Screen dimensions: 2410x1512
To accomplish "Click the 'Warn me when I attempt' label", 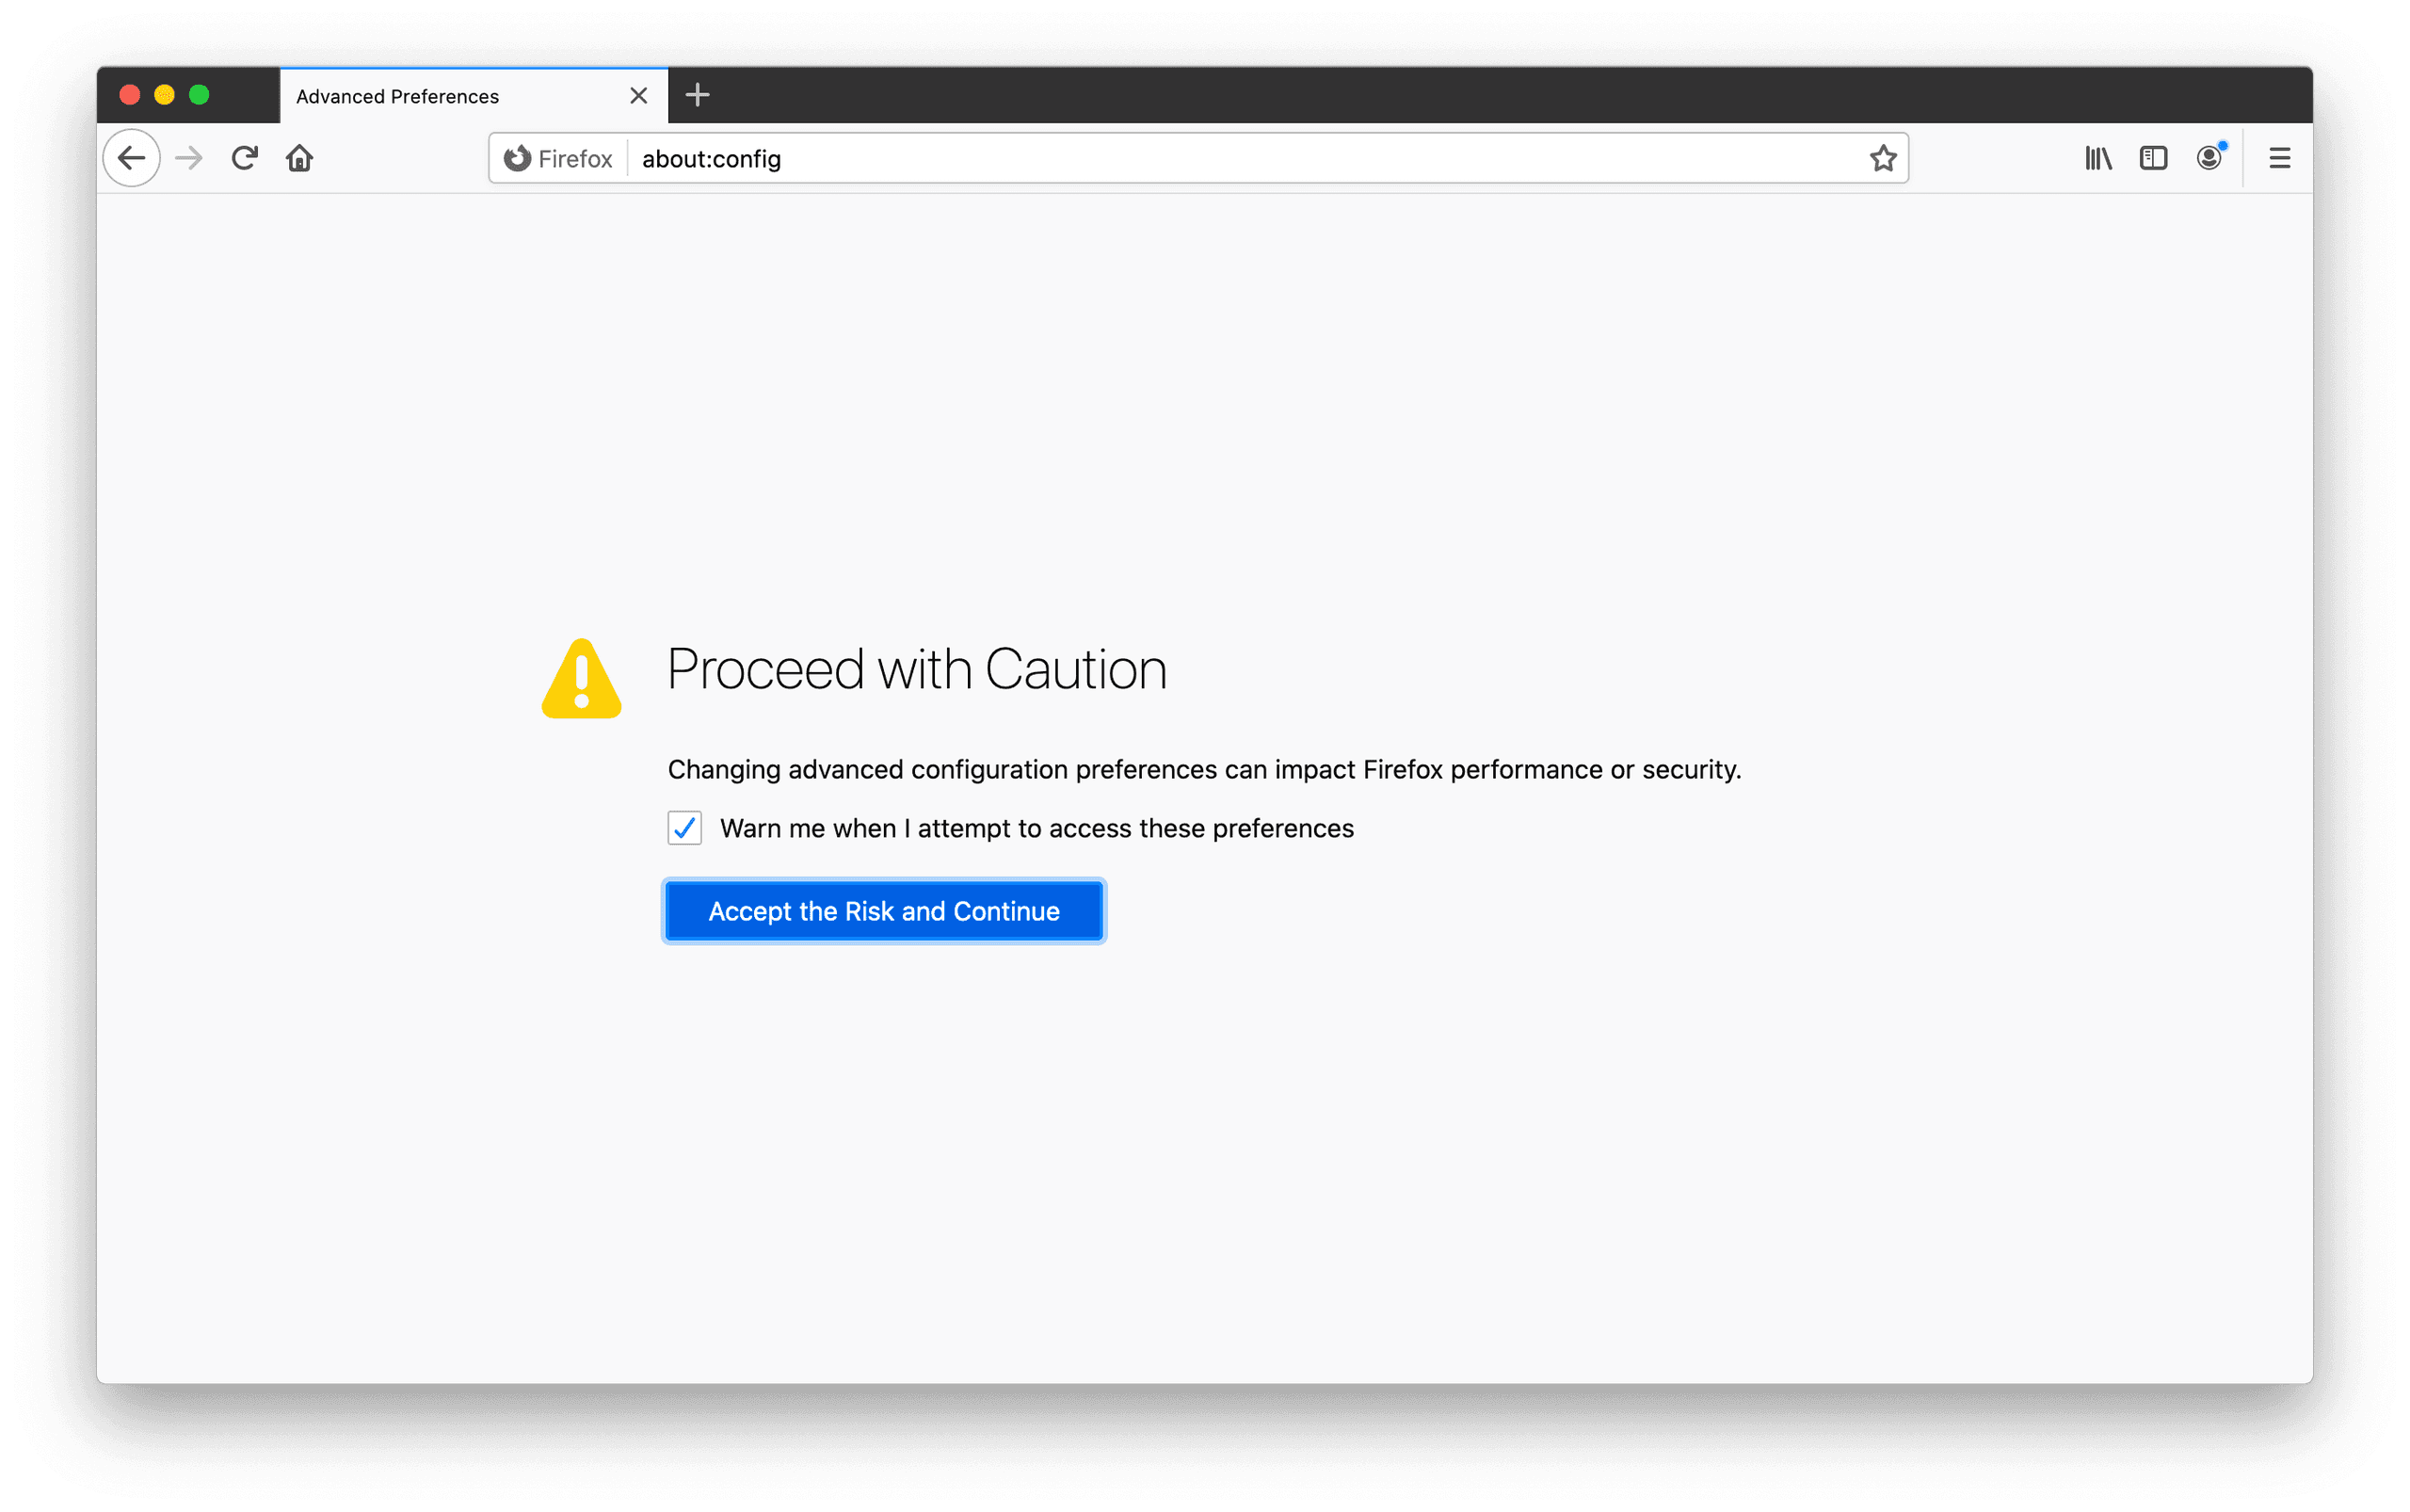I will [1036, 828].
